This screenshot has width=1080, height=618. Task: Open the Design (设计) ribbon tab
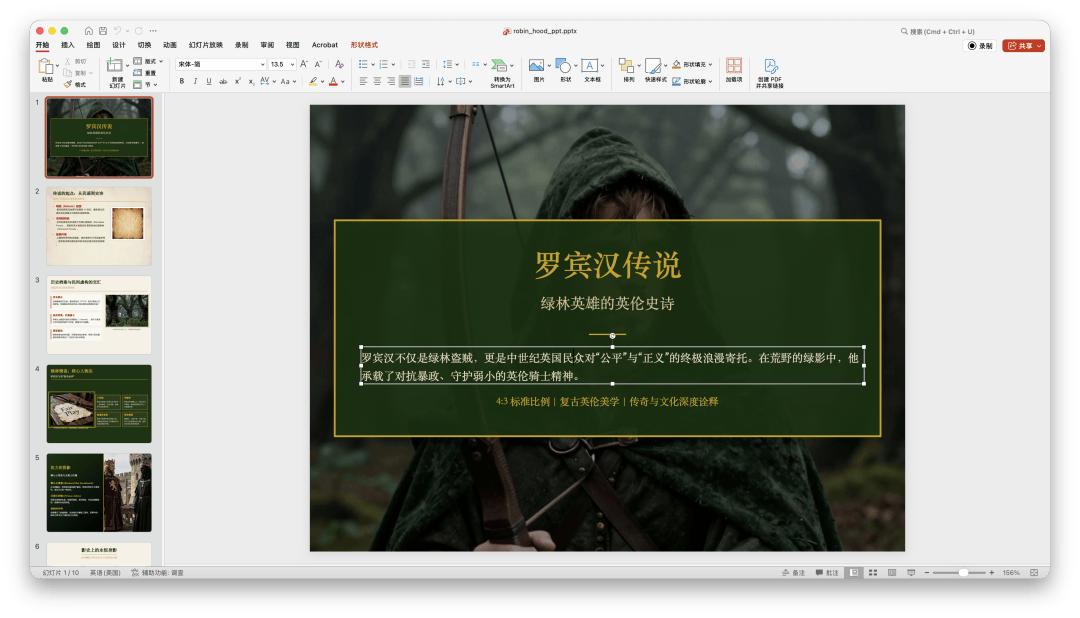[119, 44]
